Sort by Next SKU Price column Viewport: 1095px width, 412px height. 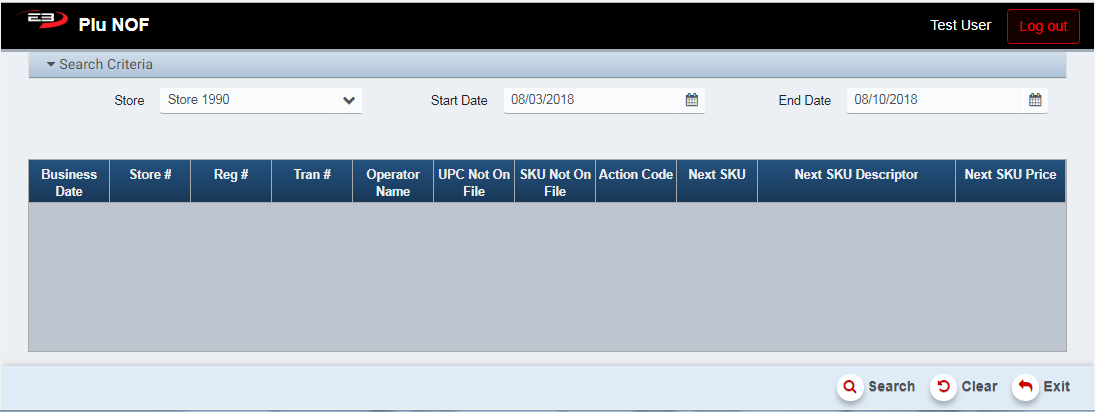pyautogui.click(x=1010, y=175)
